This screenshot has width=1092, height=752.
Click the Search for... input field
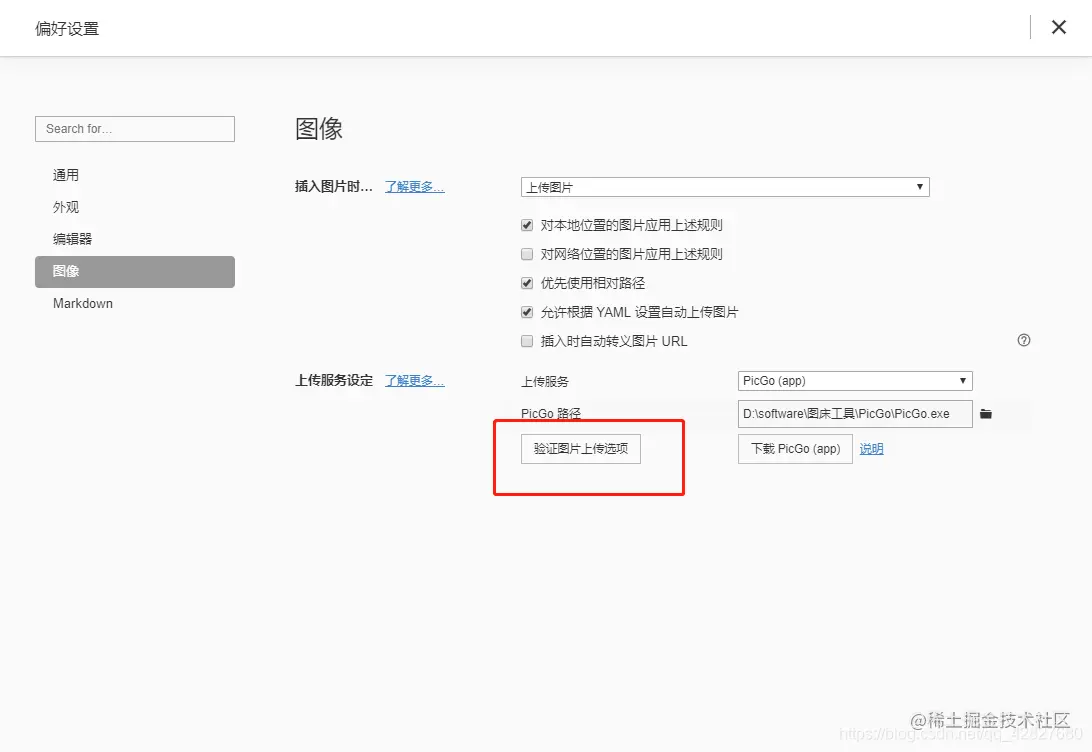click(x=134, y=129)
